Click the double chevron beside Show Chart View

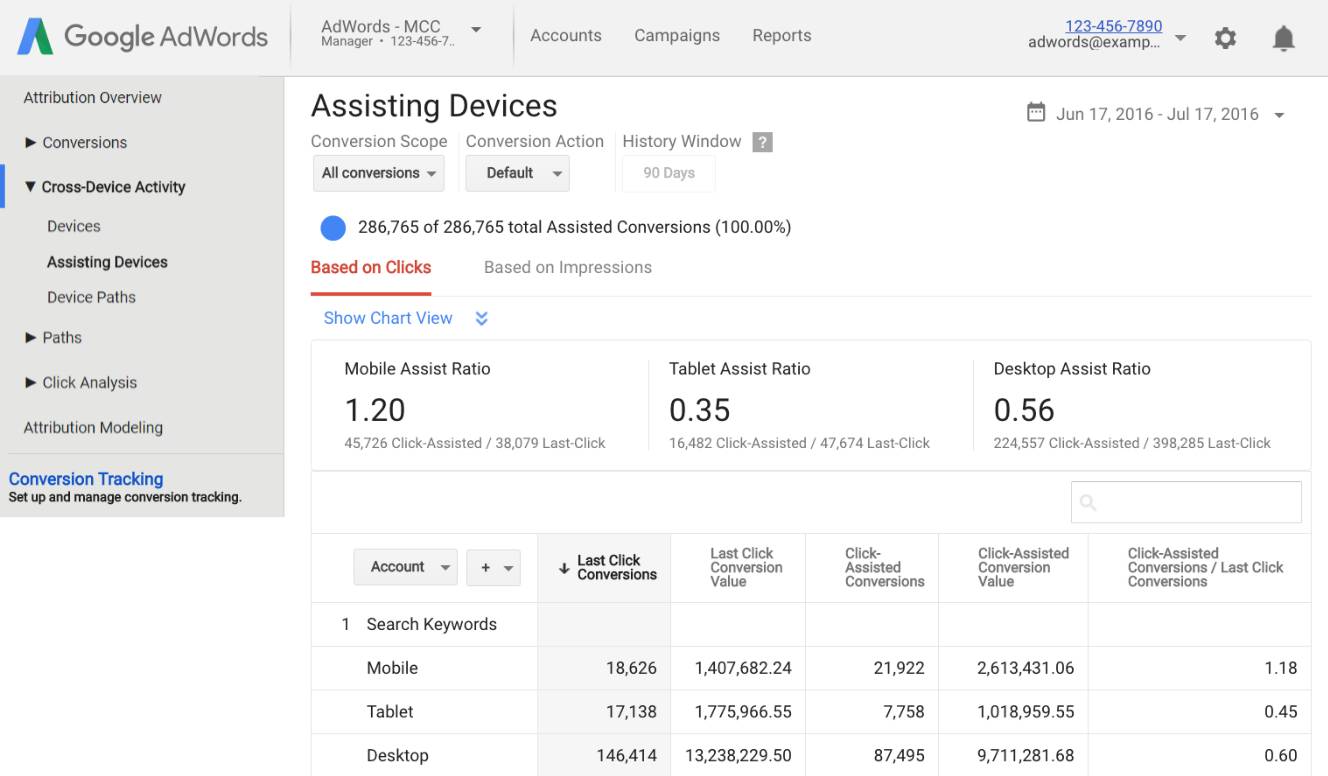click(x=481, y=318)
